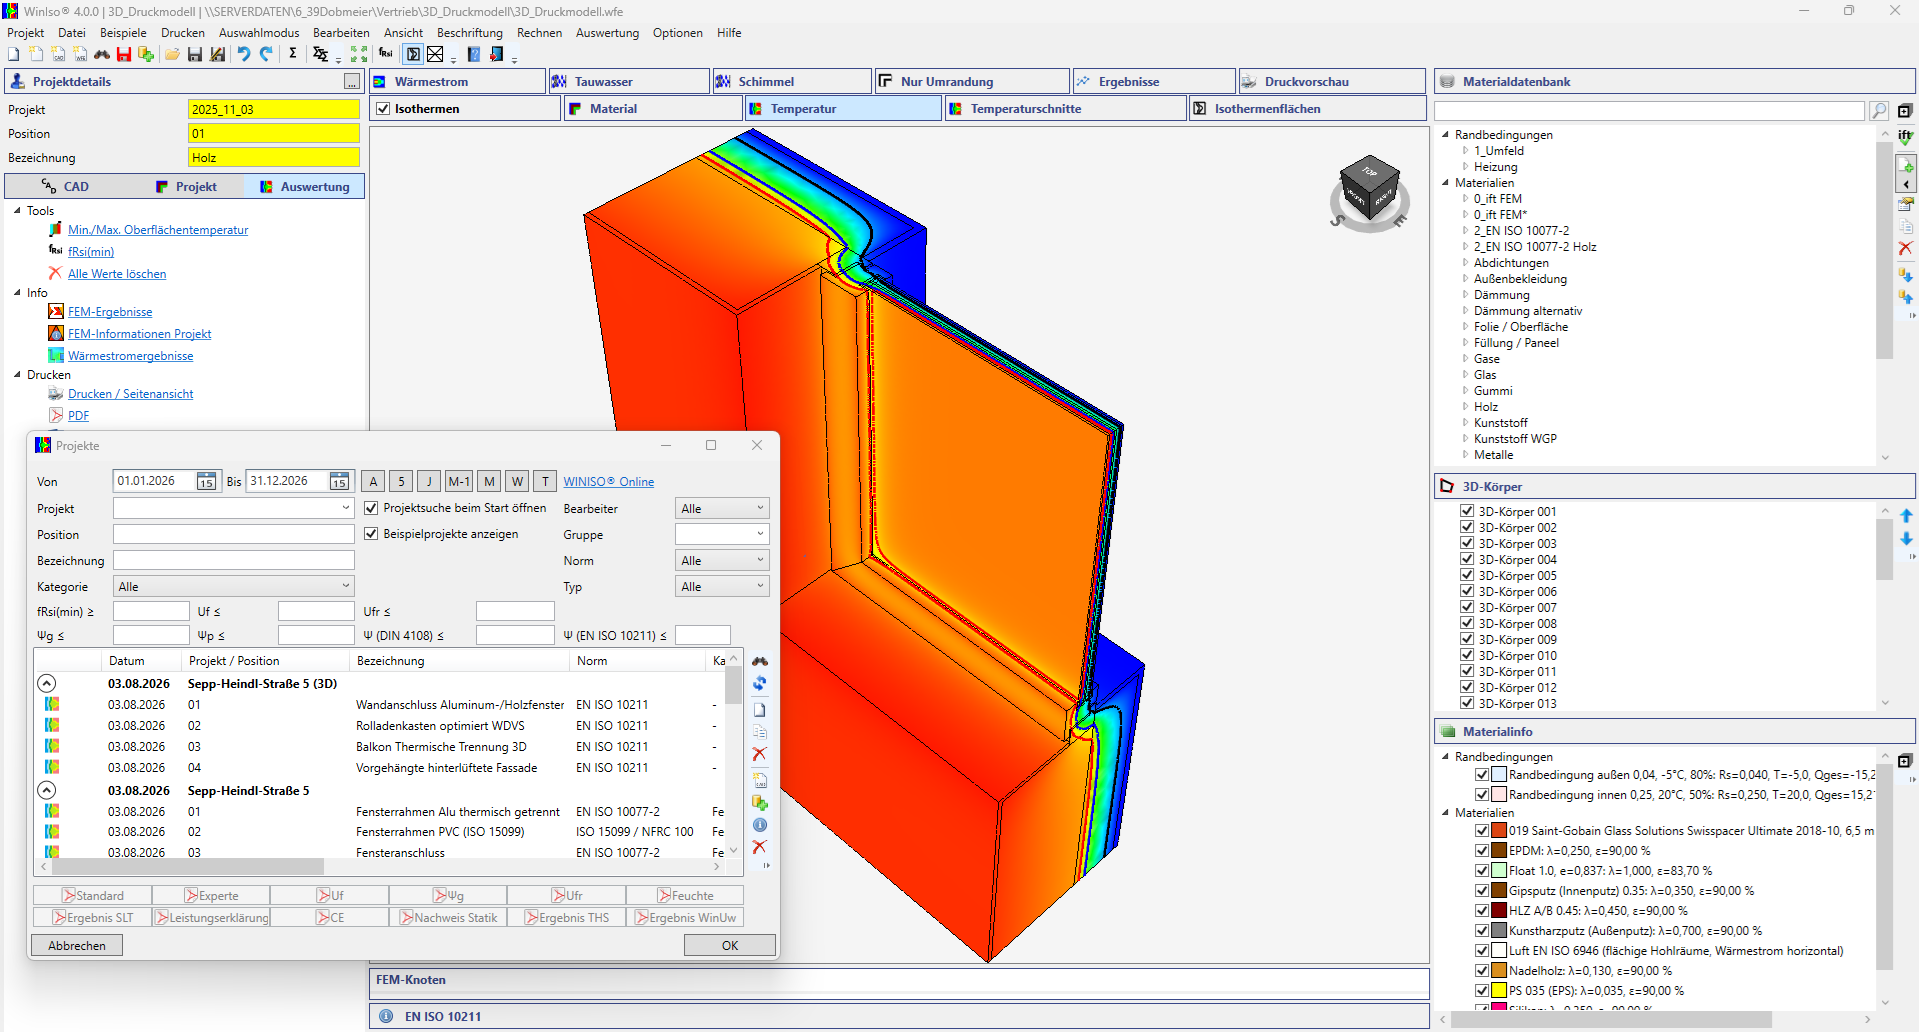This screenshot has width=1919, height=1032.
Task: Open the Rechnen menu
Action: 539,33
